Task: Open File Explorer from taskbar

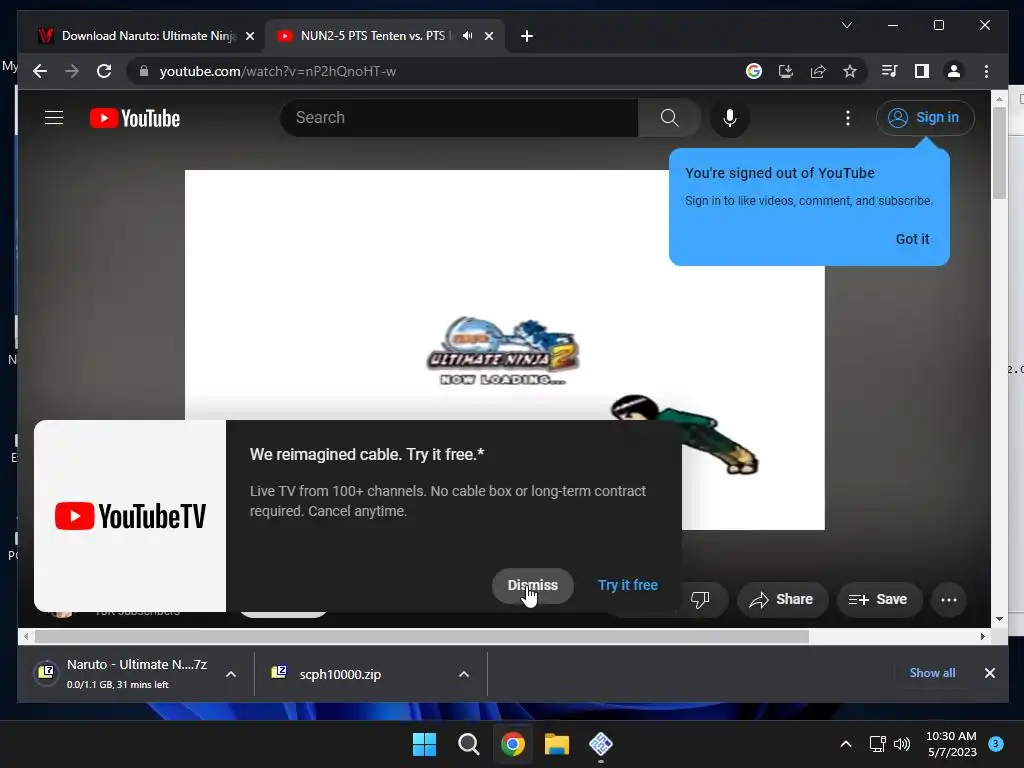Action: (556, 744)
